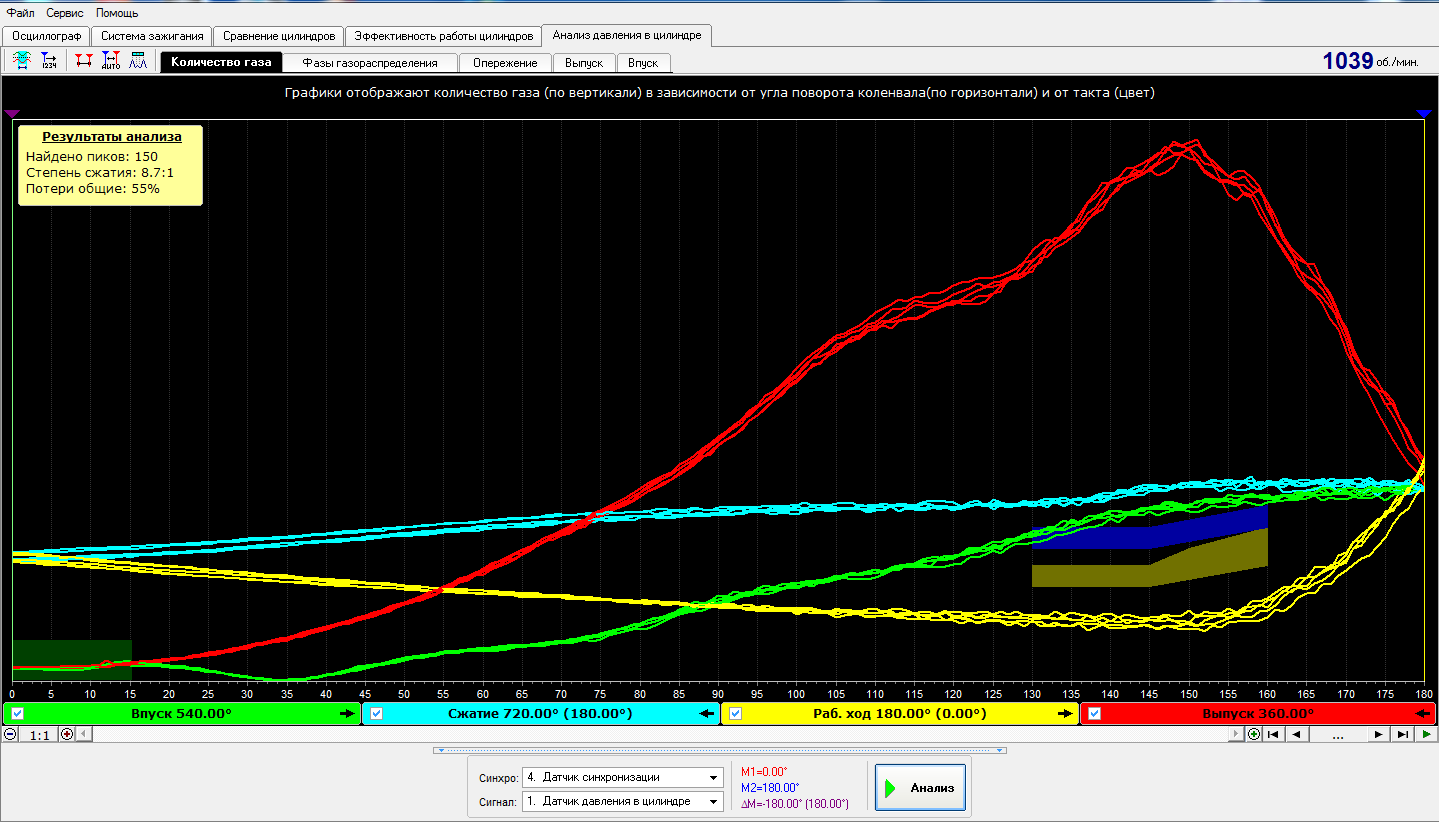Click the horizontal scrollbar left arrow

tap(84, 734)
